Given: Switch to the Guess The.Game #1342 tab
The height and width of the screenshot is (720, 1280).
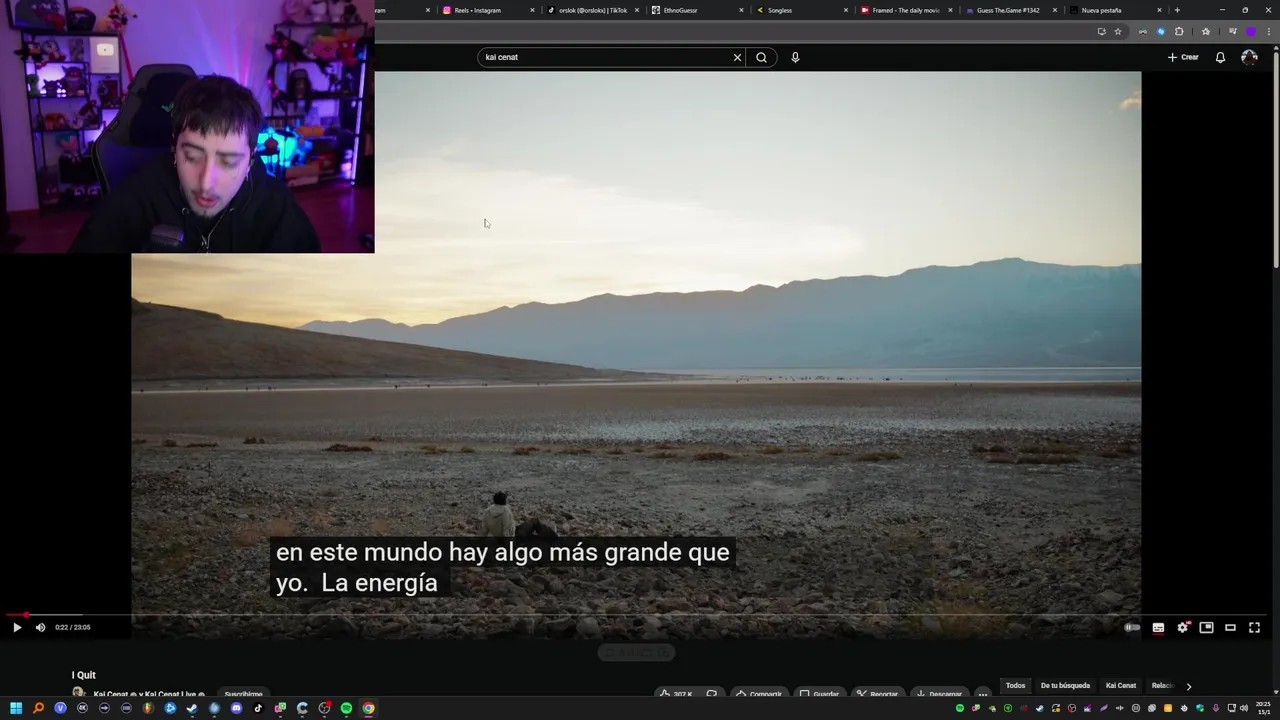Looking at the screenshot, I should coord(1010,10).
